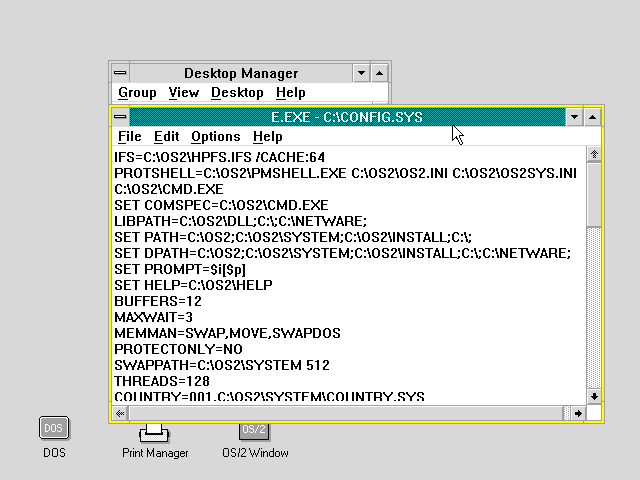The width and height of the screenshot is (640, 480).
Task: Open Help menu in E.EXE editor
Action: pyautogui.click(x=267, y=136)
